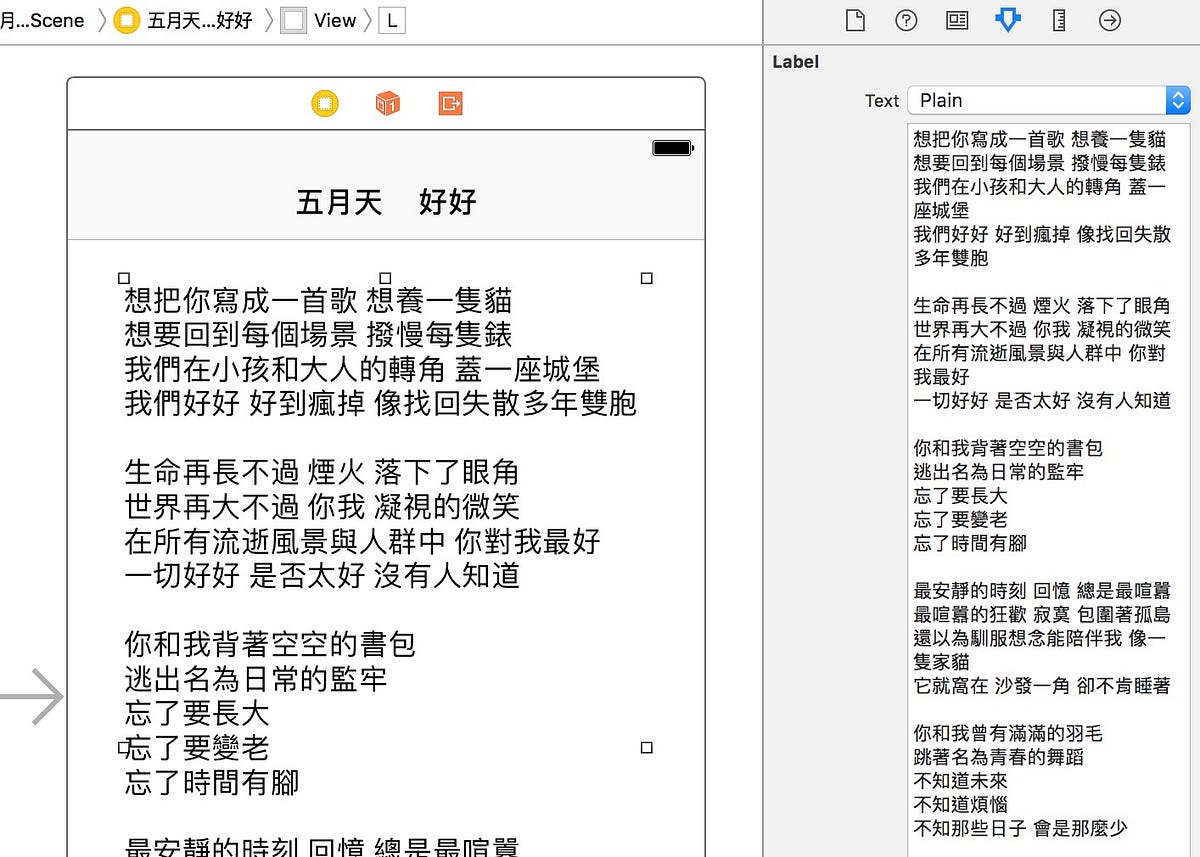Click the Exit segue icon in the scene dock
Image resolution: width=1200 pixels, height=857 pixels.
point(450,103)
